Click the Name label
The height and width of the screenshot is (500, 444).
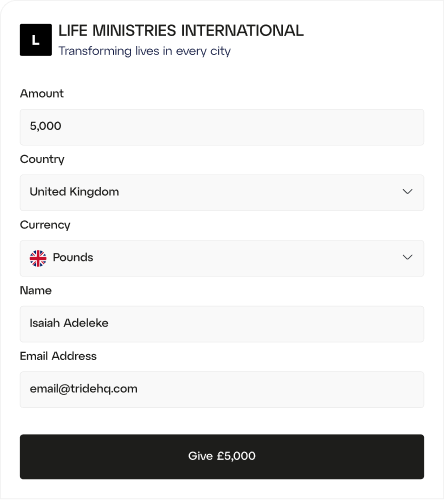pos(36,290)
